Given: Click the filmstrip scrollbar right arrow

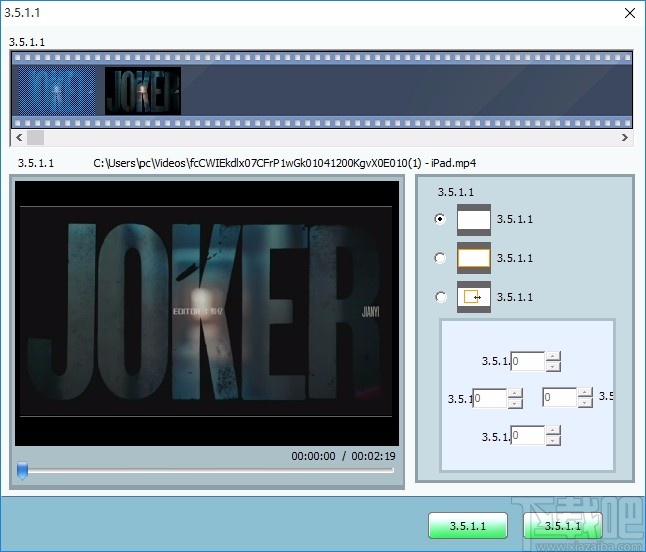Looking at the screenshot, I should point(625,137).
